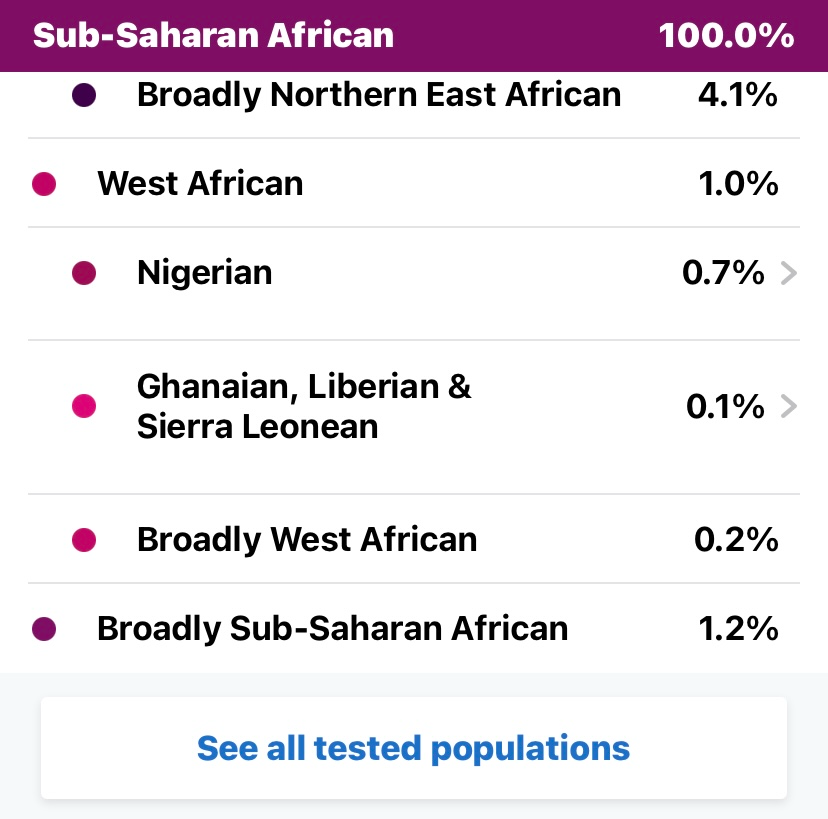The height and width of the screenshot is (819, 828).
Task: Click the Broadly Sub-Saharan African purple dot
Action: coord(44,629)
